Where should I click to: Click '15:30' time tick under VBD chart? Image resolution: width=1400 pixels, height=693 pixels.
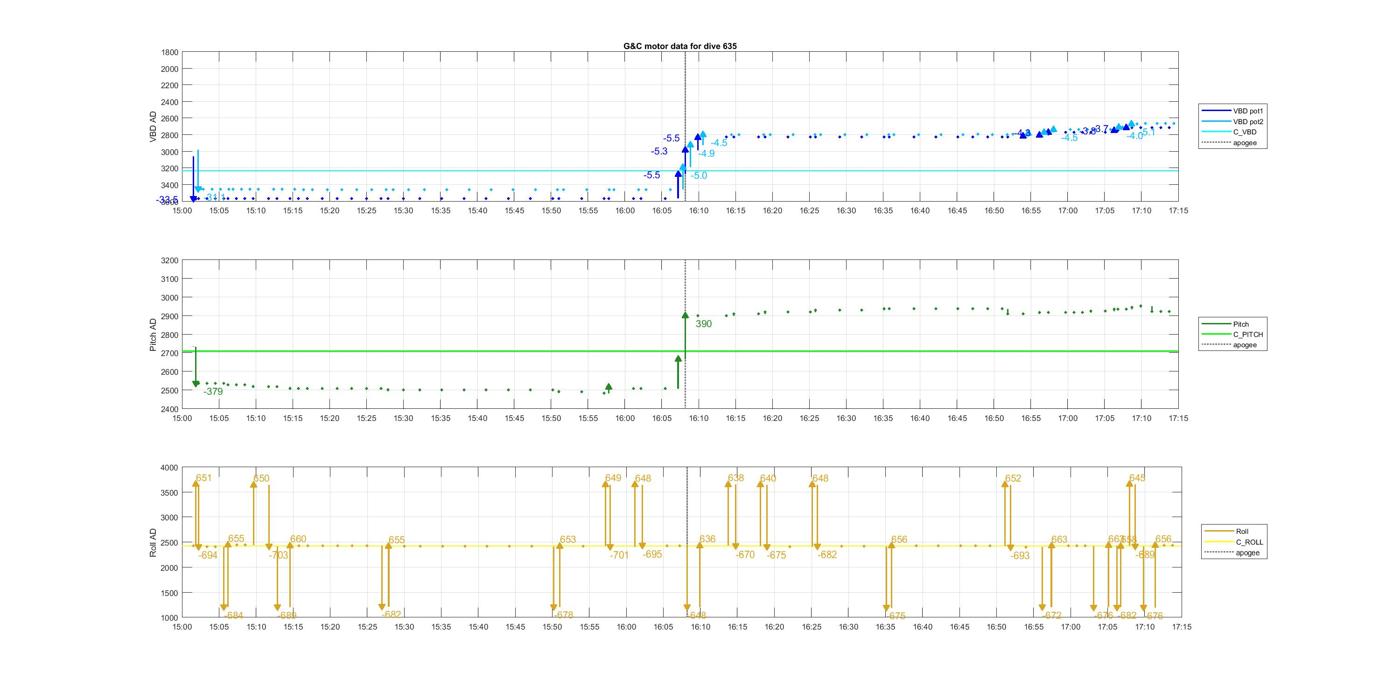point(403,210)
